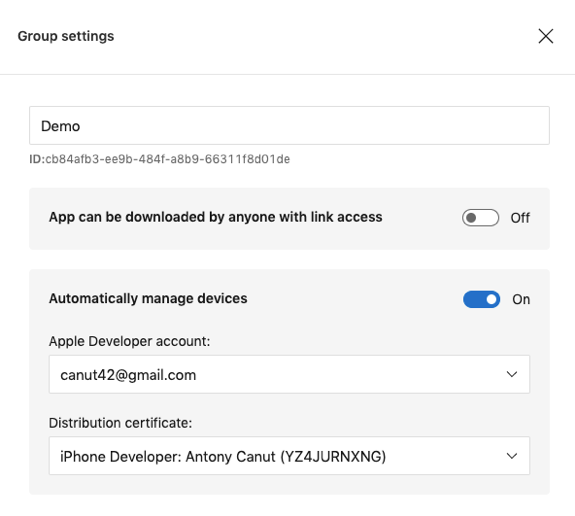Disable the Automatically manage devices switch
The width and height of the screenshot is (575, 516).
tap(481, 299)
